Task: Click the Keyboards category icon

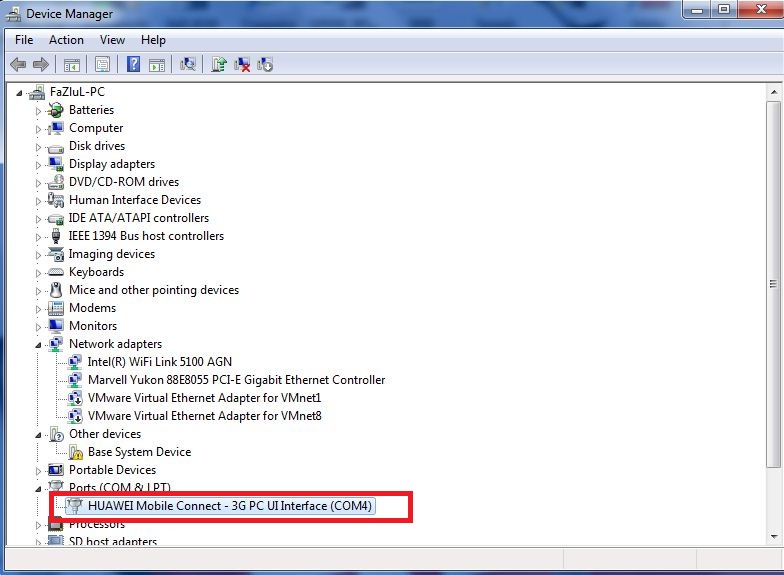Action: click(x=56, y=272)
